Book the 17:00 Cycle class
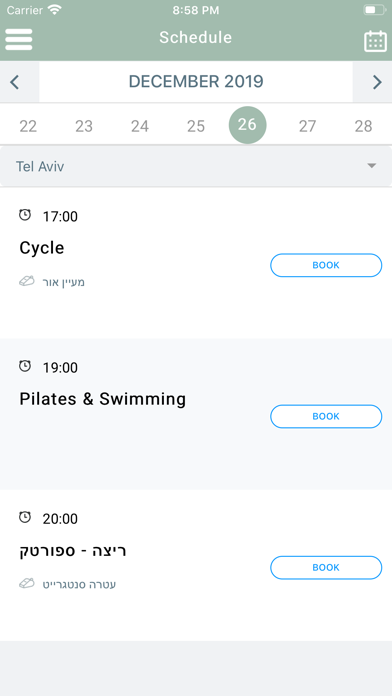392x696 pixels. [x=326, y=265]
